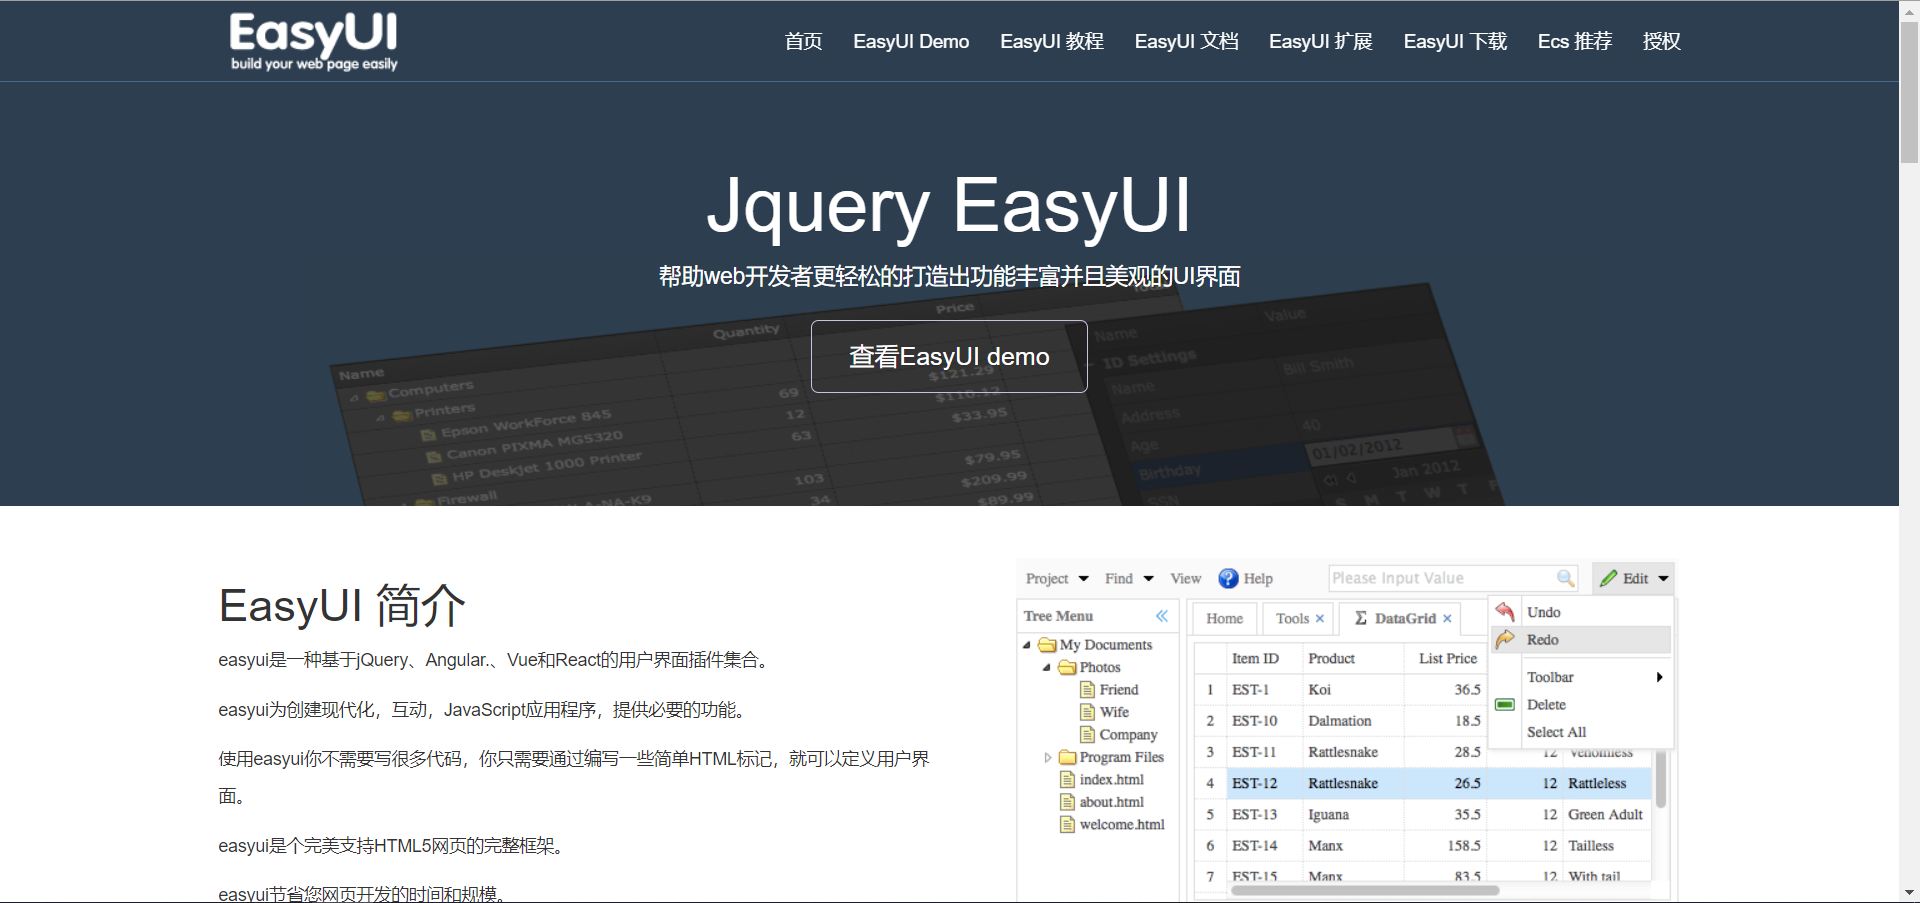1920x903 pixels.
Task: Click the Photos folder icon
Action: (x=1067, y=667)
